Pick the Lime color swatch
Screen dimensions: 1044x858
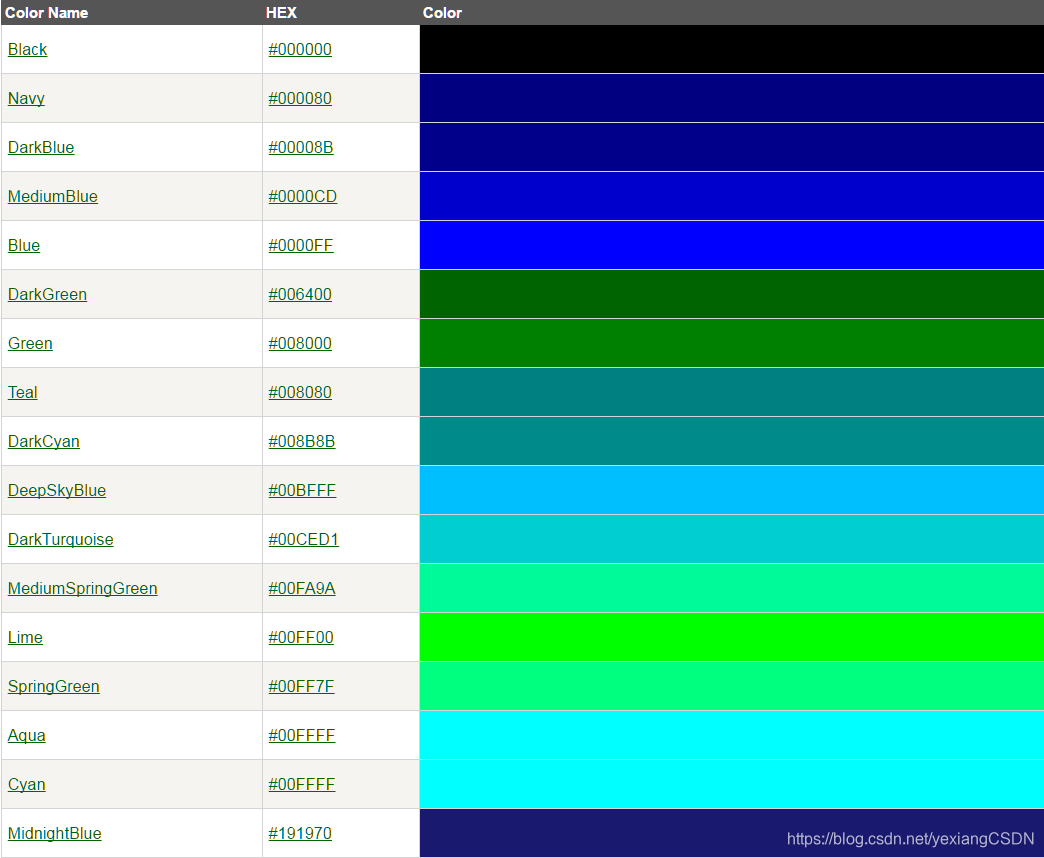tap(732, 638)
